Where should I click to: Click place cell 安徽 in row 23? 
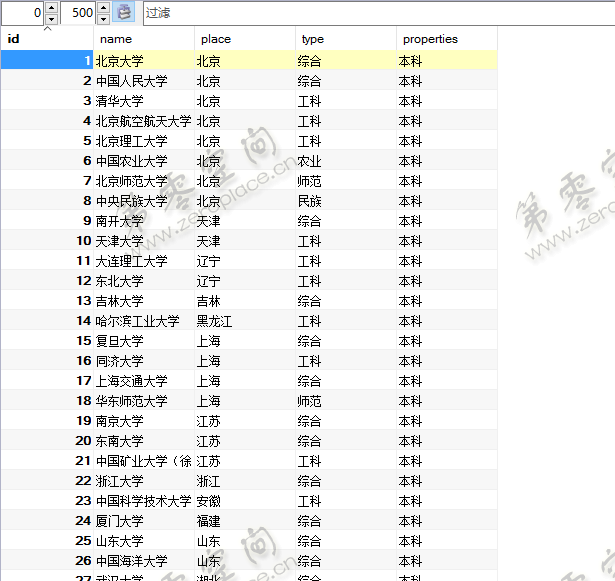[x=245, y=501]
